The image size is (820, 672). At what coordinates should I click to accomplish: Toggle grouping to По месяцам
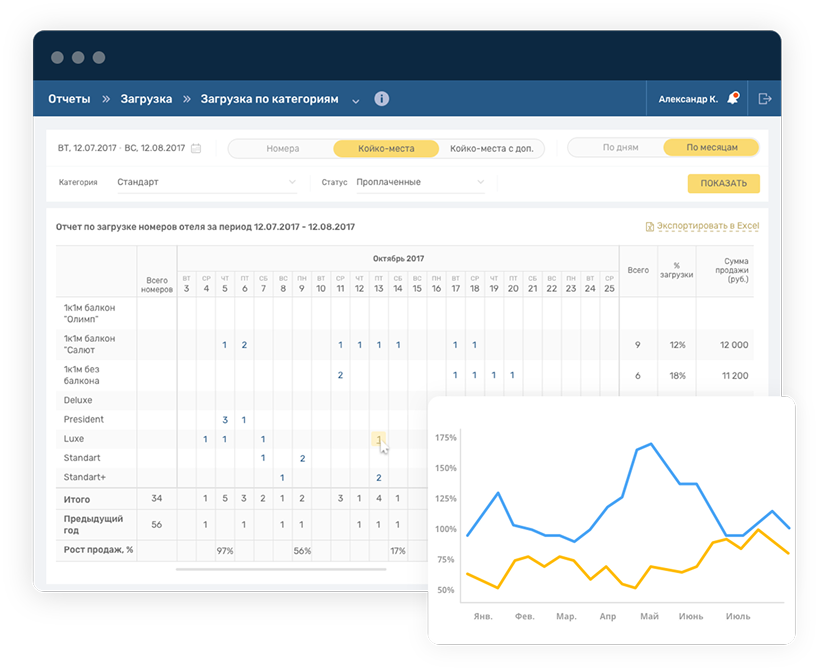712,147
